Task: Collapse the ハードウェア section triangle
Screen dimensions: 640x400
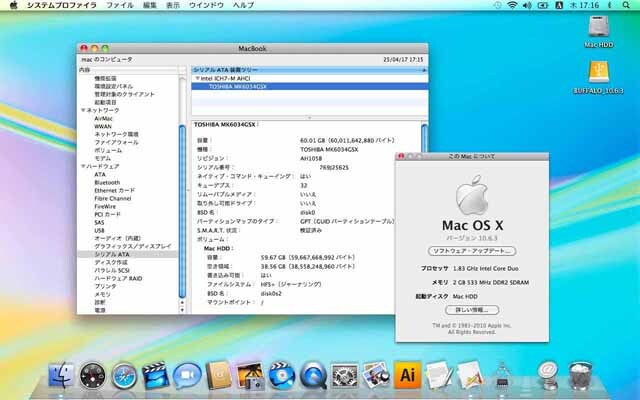Action: click(83, 166)
